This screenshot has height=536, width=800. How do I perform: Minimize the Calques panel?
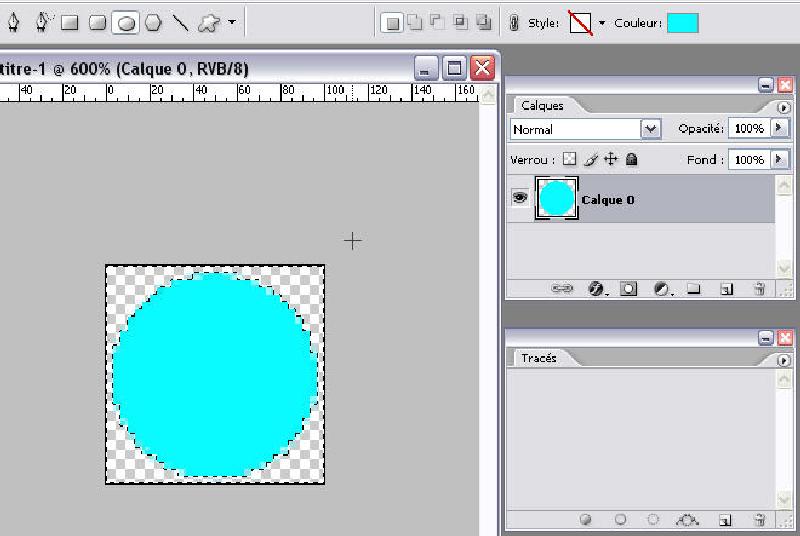tap(765, 85)
